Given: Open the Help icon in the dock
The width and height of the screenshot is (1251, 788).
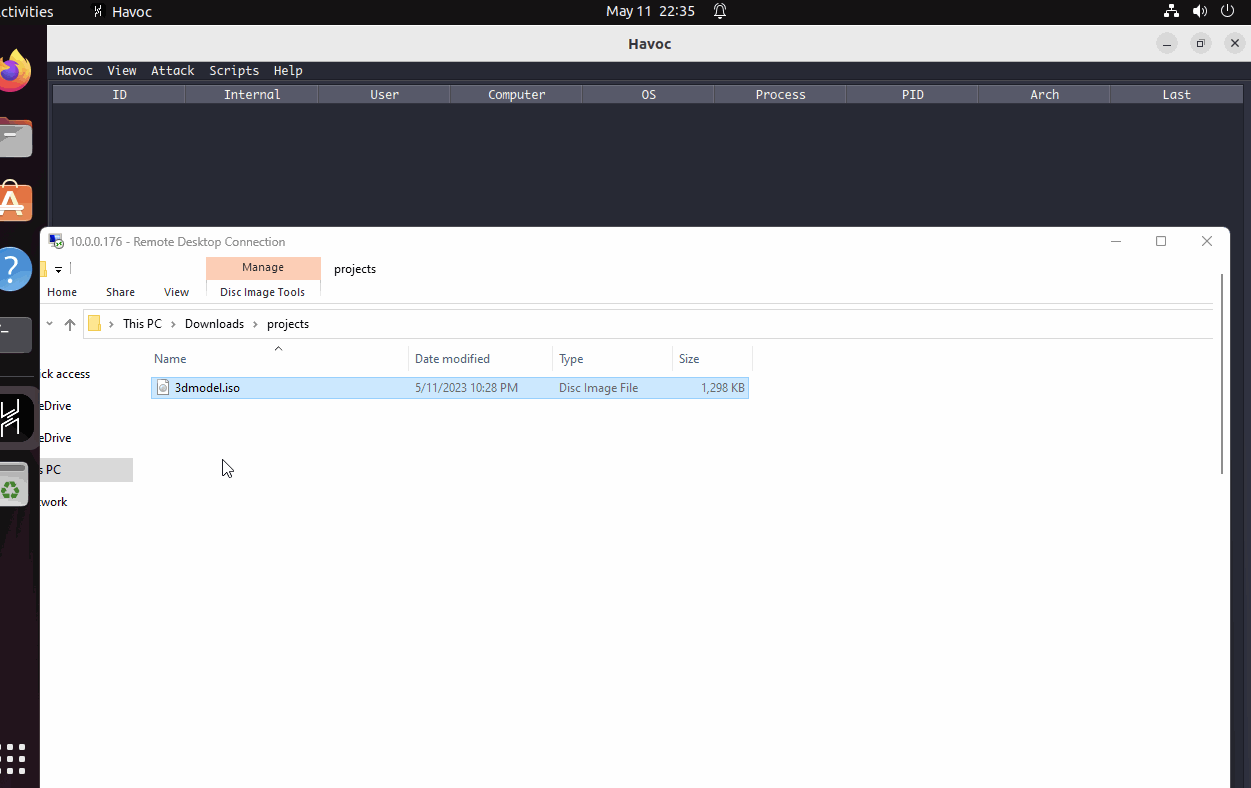Looking at the screenshot, I should point(14,268).
